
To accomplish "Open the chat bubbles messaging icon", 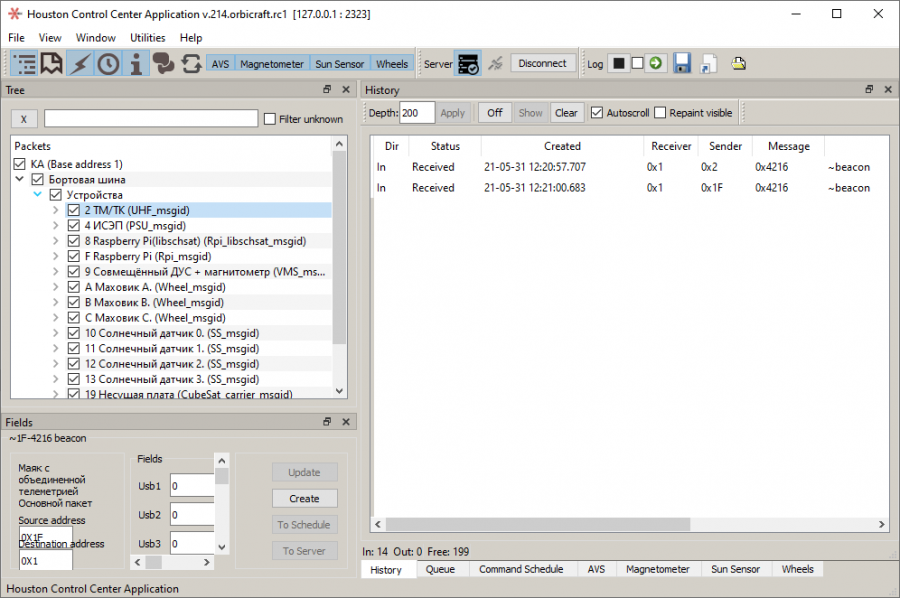I will coord(166,62).
